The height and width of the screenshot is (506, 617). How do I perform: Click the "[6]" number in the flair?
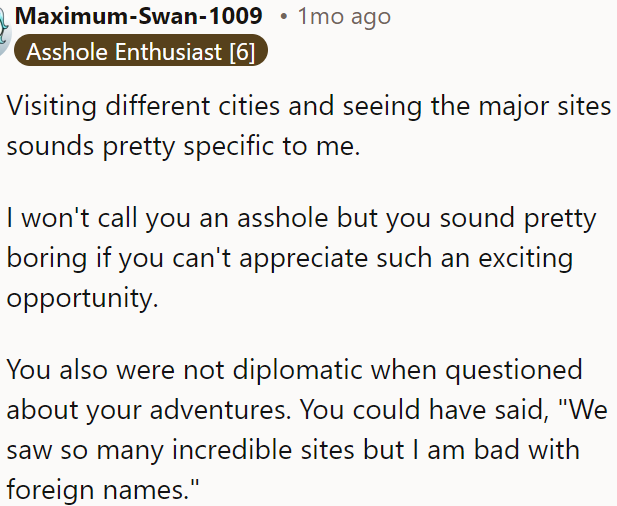pyautogui.click(x=242, y=52)
